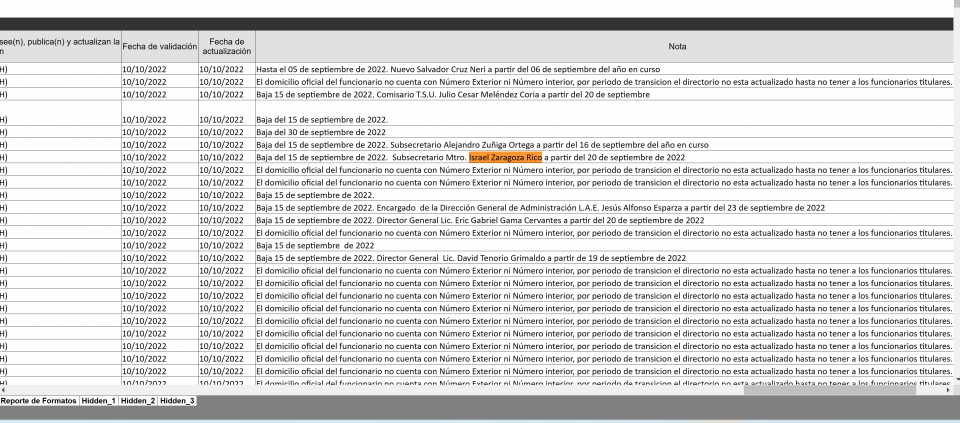Select the 'Baja del 30 de septiembre' note cell
The image size is (960, 423).
point(607,132)
